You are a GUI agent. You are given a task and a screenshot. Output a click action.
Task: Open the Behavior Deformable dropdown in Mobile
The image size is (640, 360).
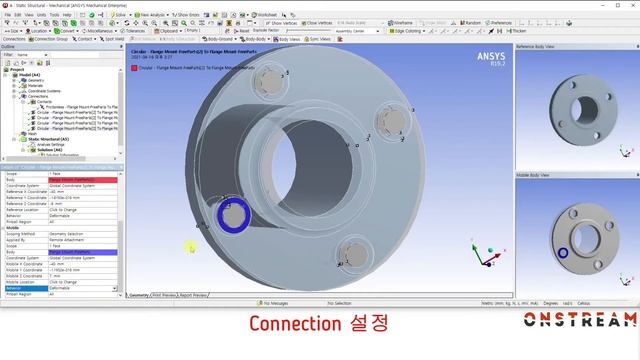pyautogui.click(x=114, y=288)
